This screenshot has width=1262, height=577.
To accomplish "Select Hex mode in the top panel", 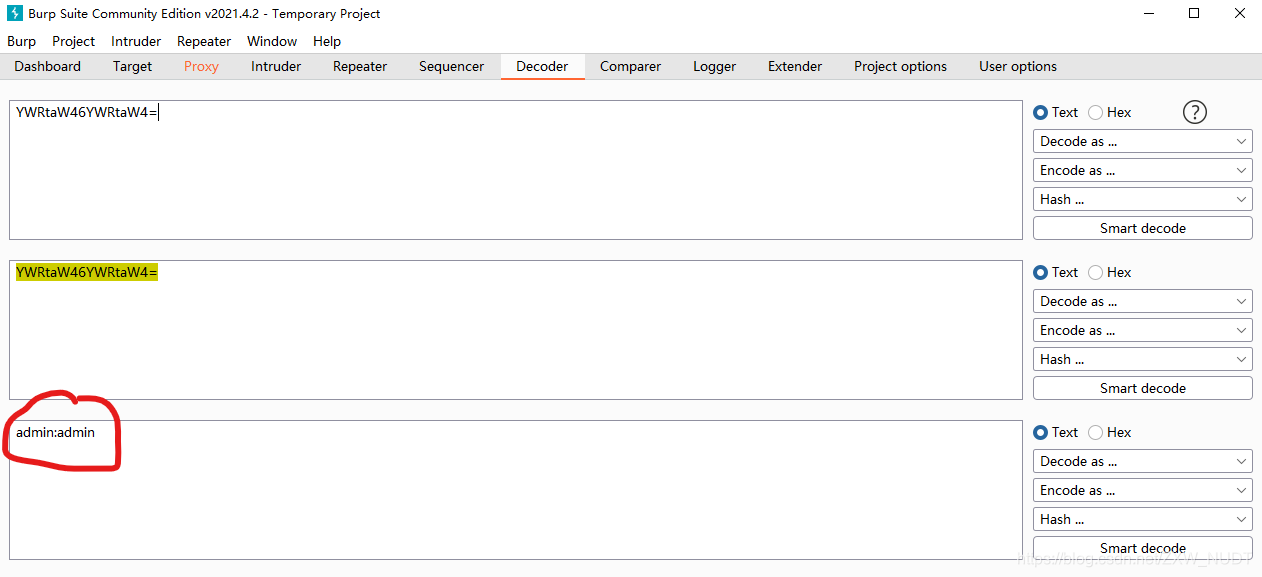I will click(1095, 112).
